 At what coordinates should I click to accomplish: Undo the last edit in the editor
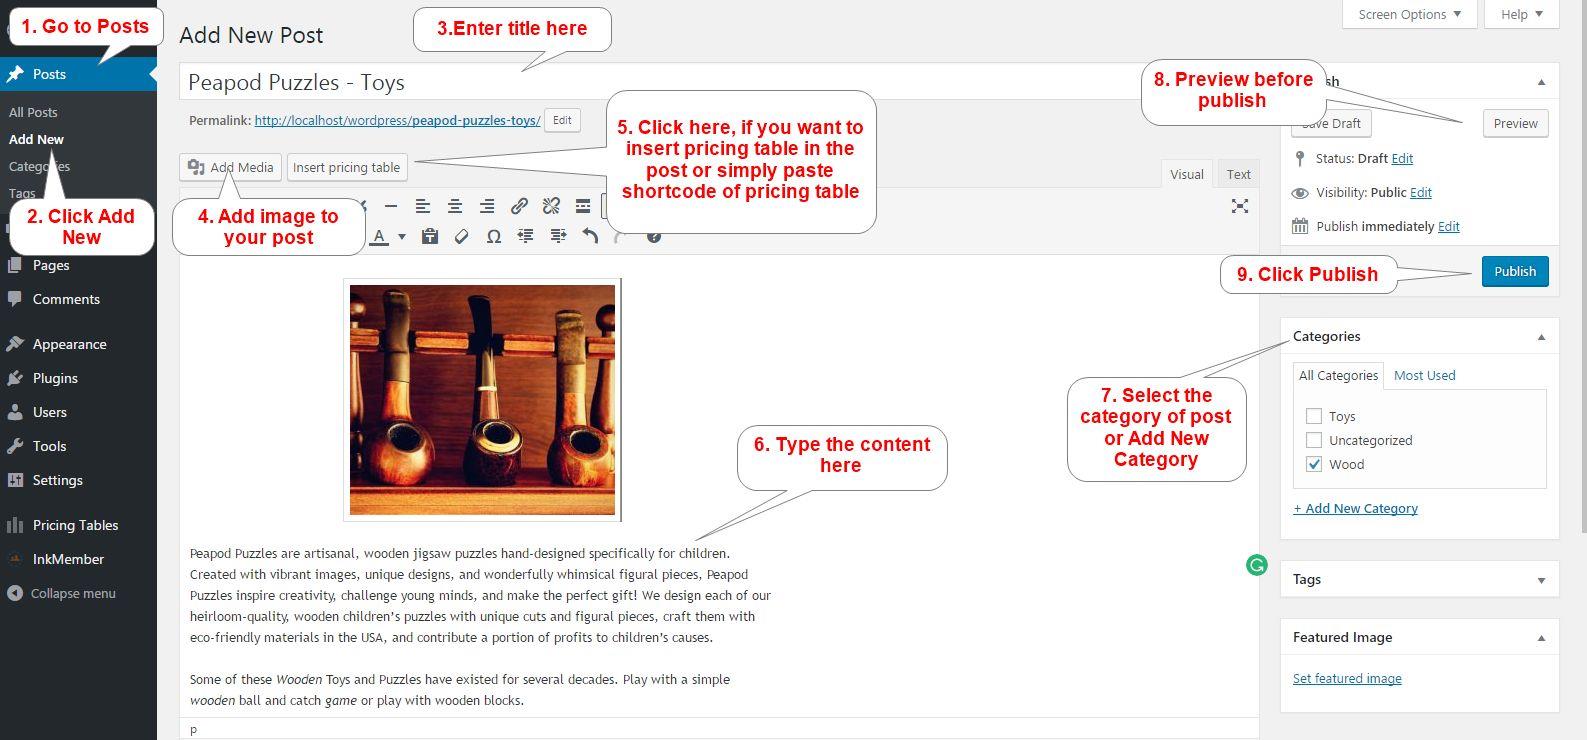590,236
